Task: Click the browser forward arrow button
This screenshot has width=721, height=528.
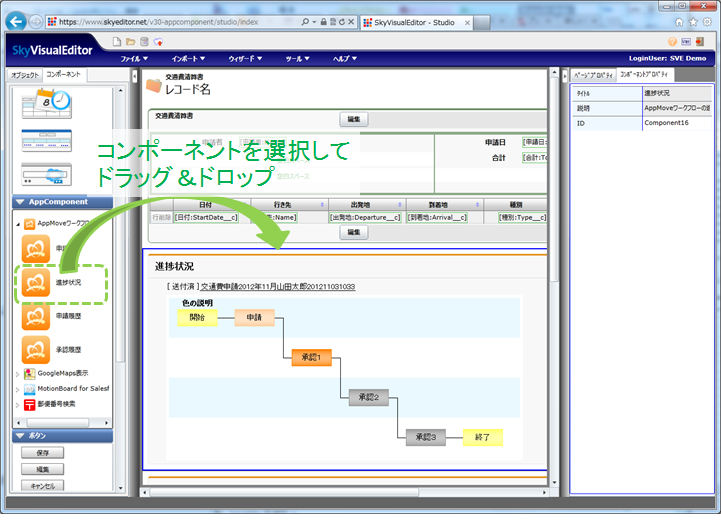Action: (x=35, y=22)
